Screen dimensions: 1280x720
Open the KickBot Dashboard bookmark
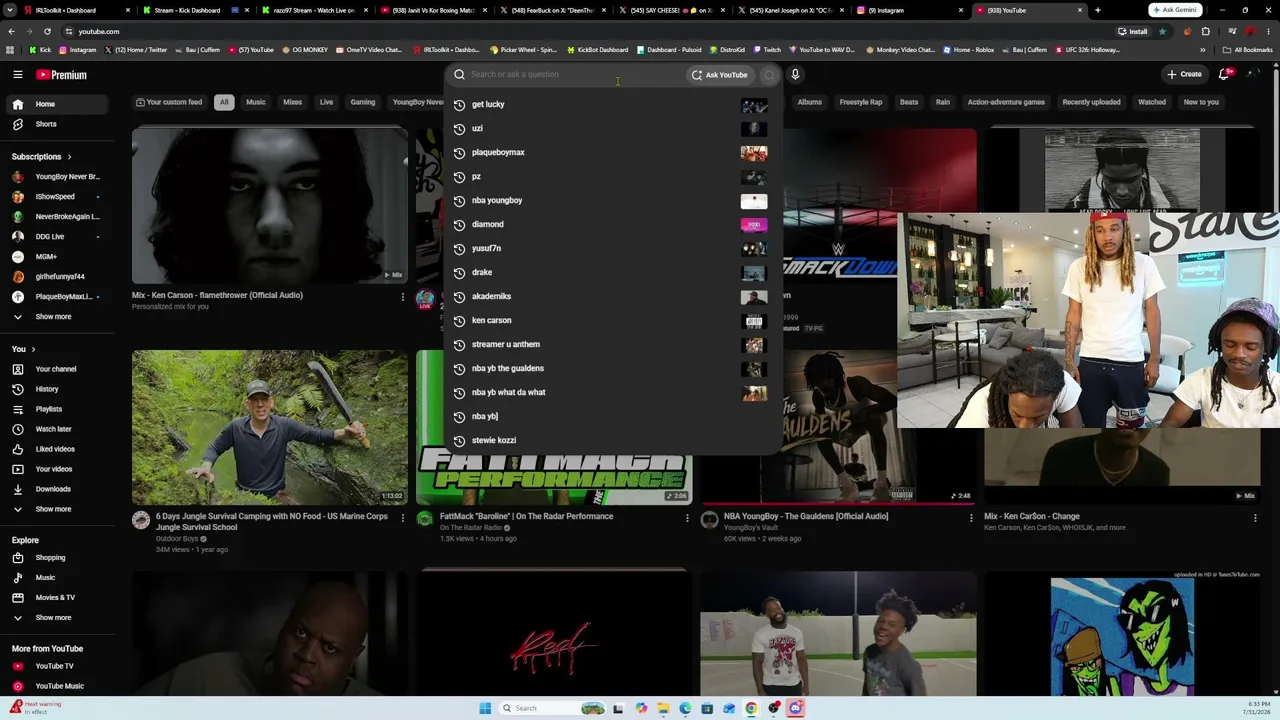597,50
